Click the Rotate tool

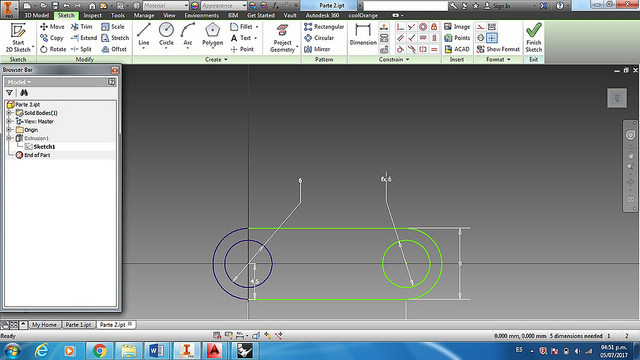[x=53, y=49]
